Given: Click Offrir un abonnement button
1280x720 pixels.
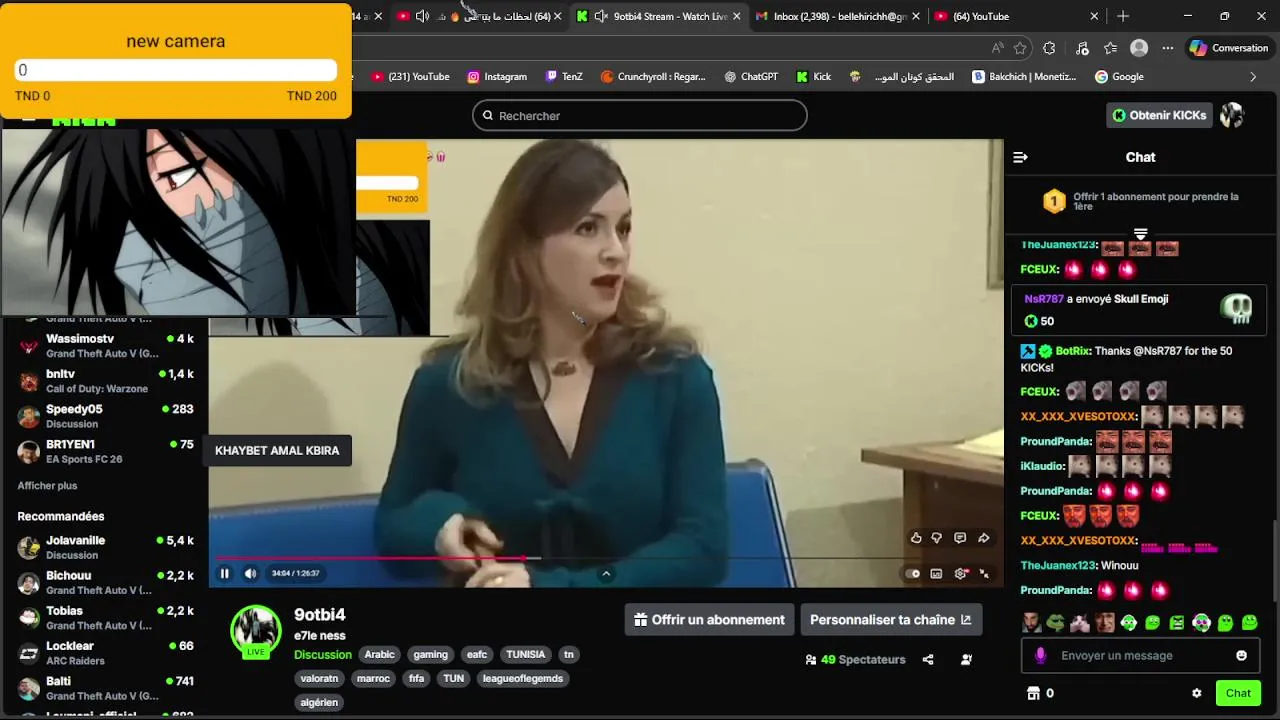Looking at the screenshot, I should 710,620.
